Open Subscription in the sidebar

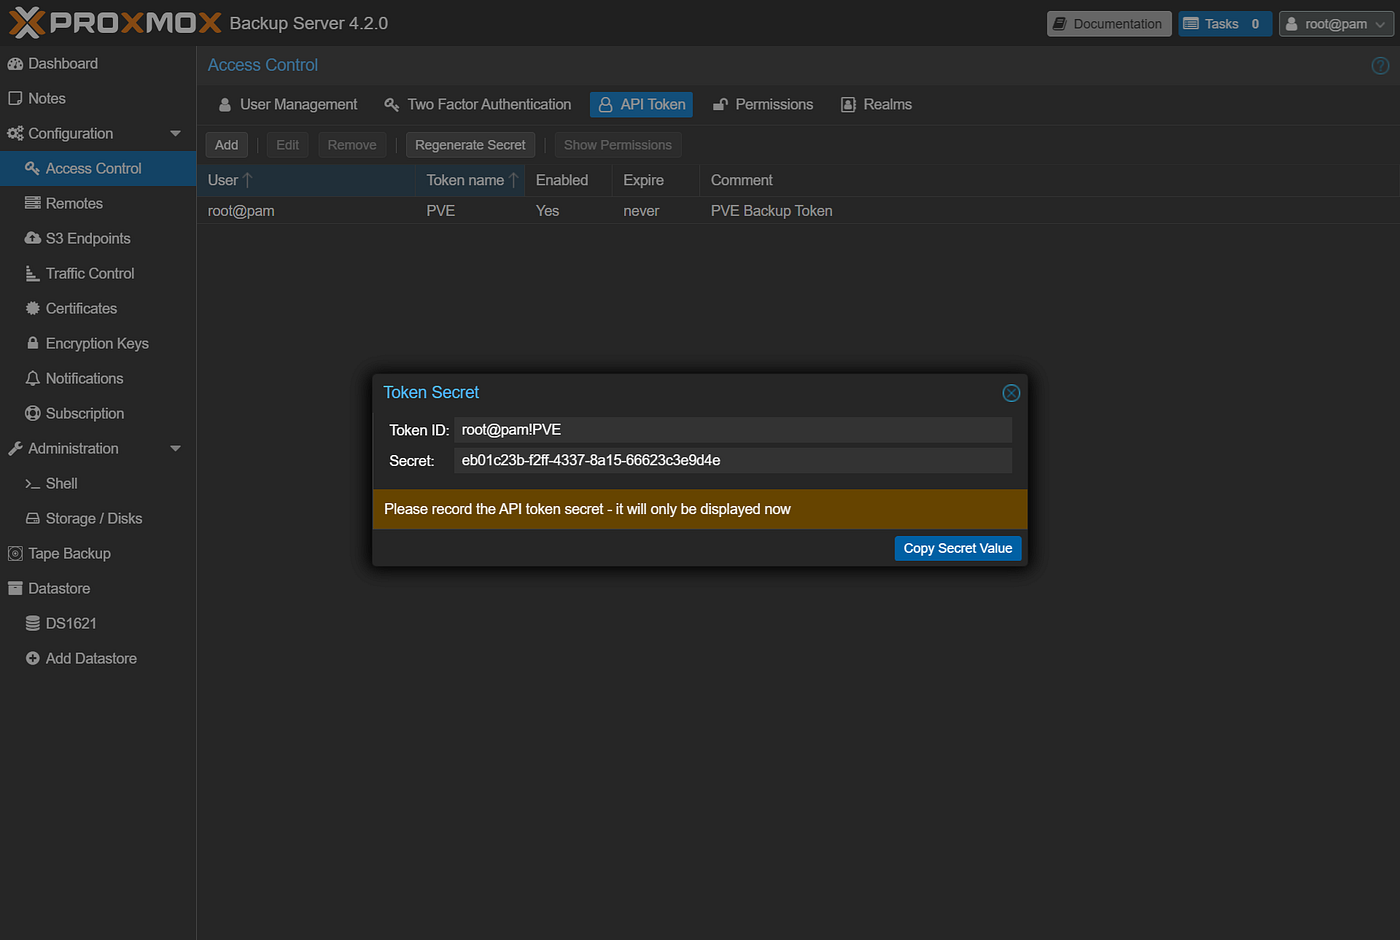tap(98, 414)
